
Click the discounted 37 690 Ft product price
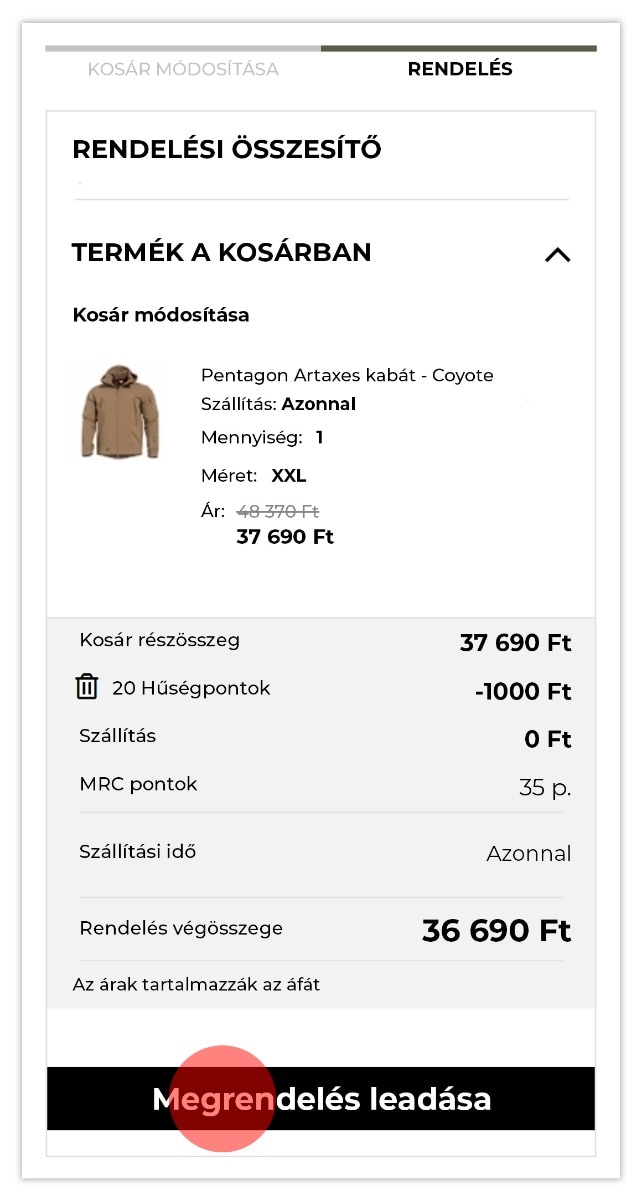pos(285,537)
